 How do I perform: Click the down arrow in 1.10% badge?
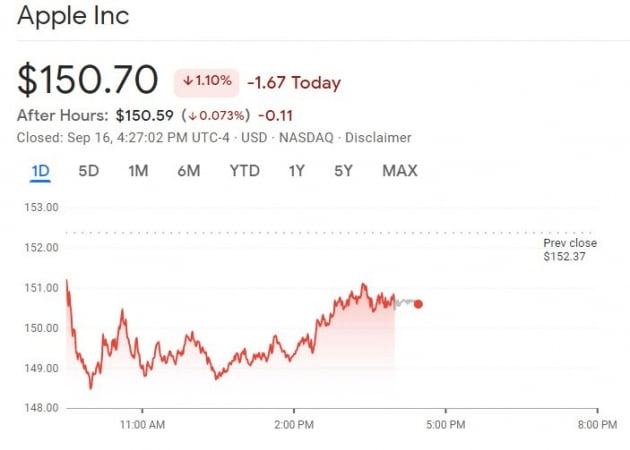(x=188, y=82)
